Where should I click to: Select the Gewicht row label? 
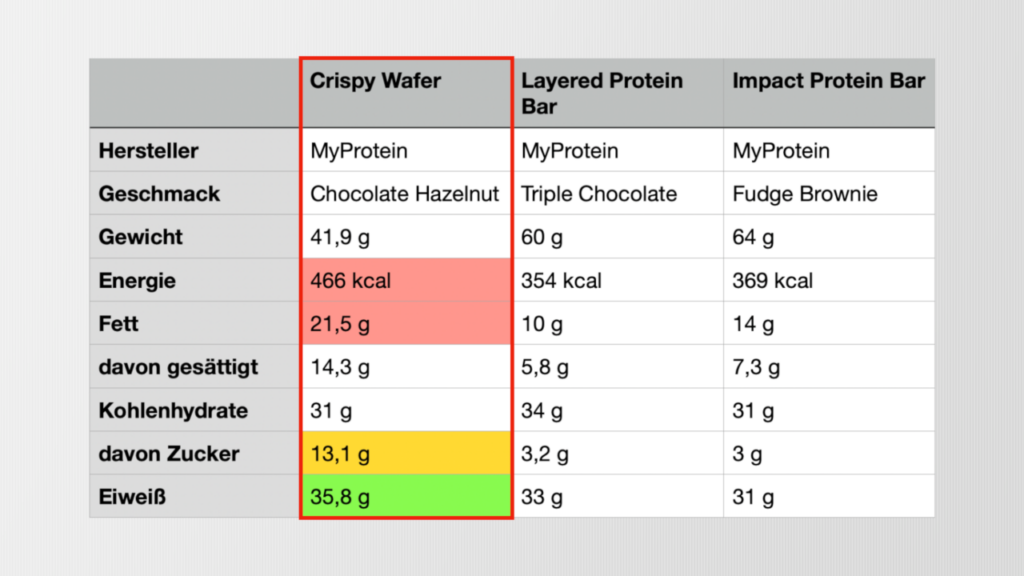195,236
